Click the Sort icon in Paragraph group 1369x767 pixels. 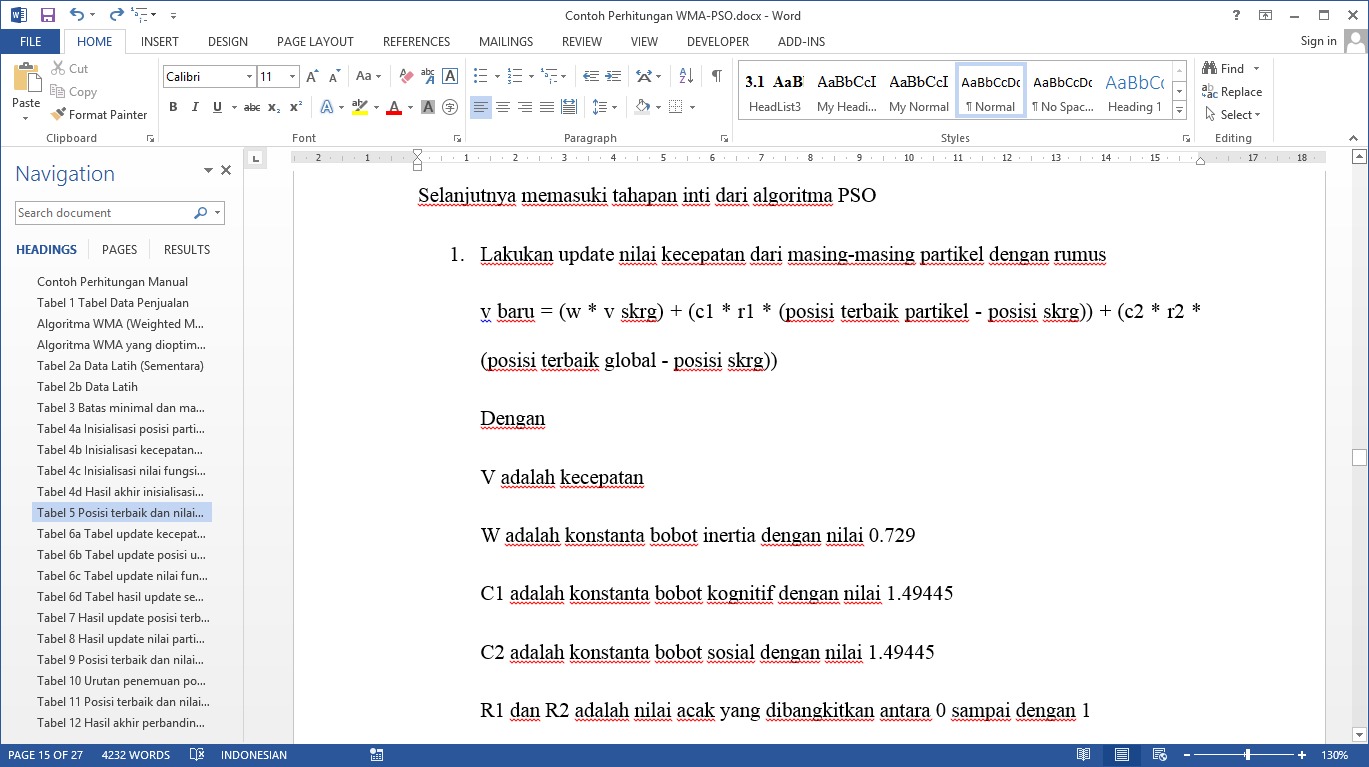[x=686, y=76]
